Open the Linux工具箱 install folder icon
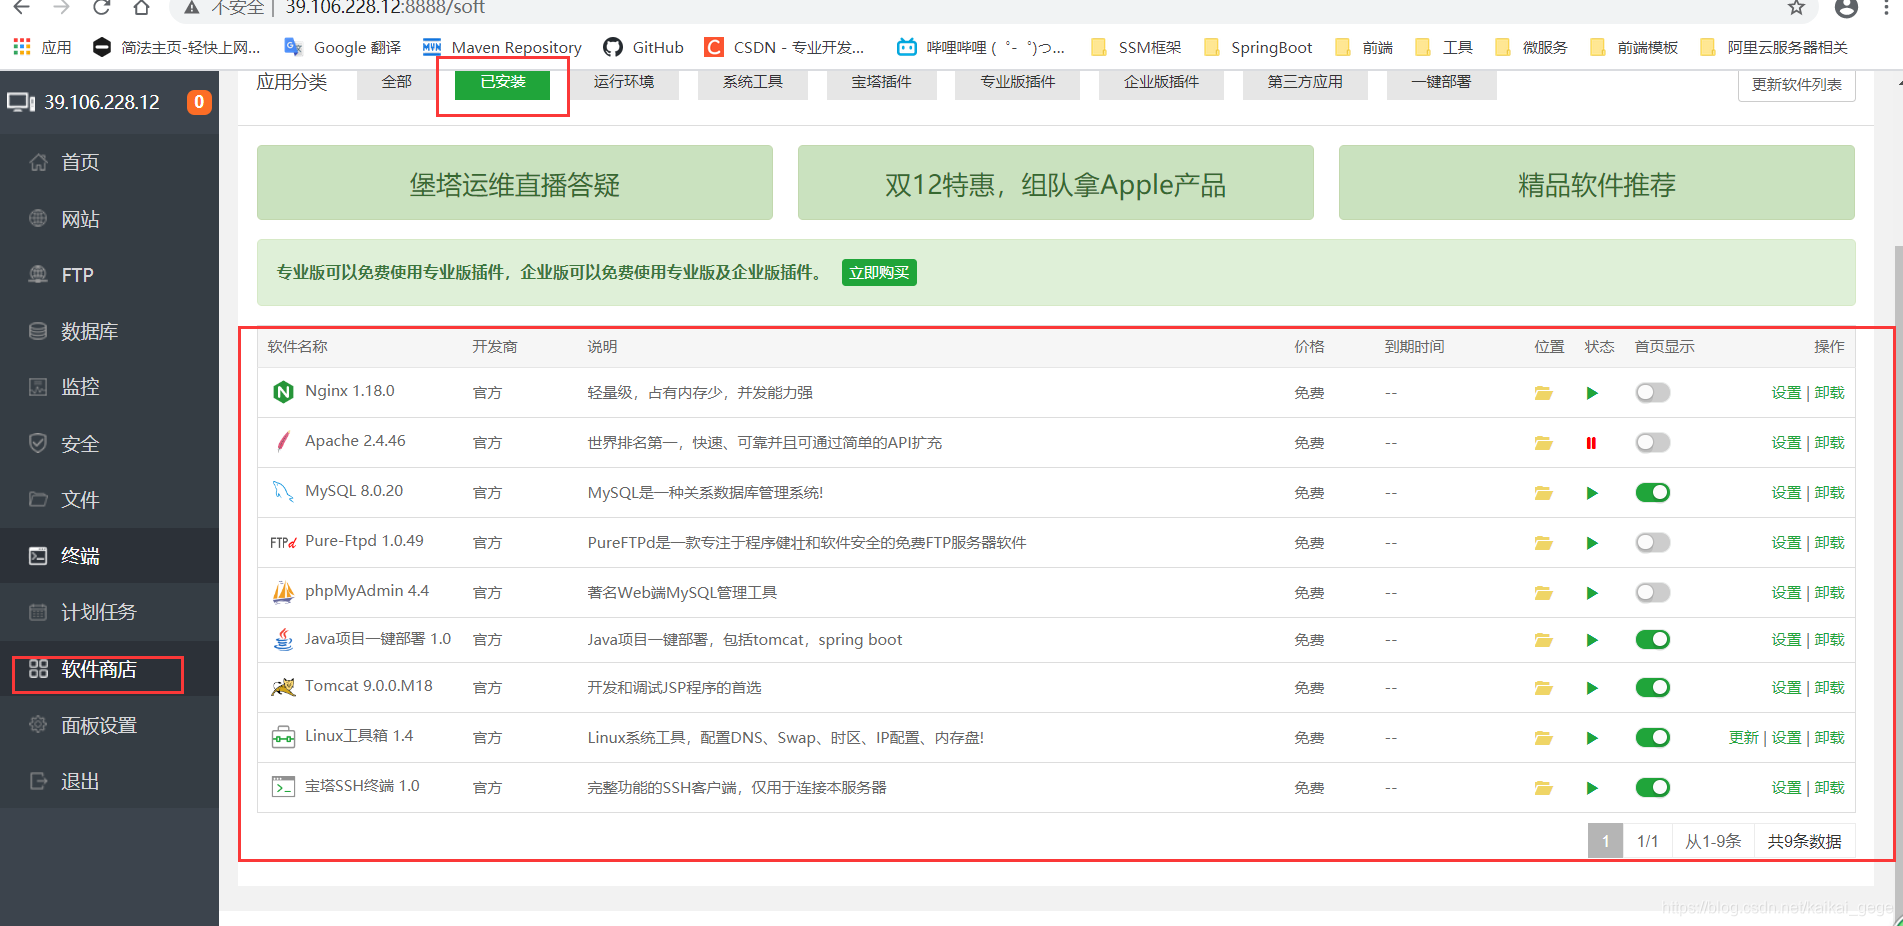 [1543, 738]
